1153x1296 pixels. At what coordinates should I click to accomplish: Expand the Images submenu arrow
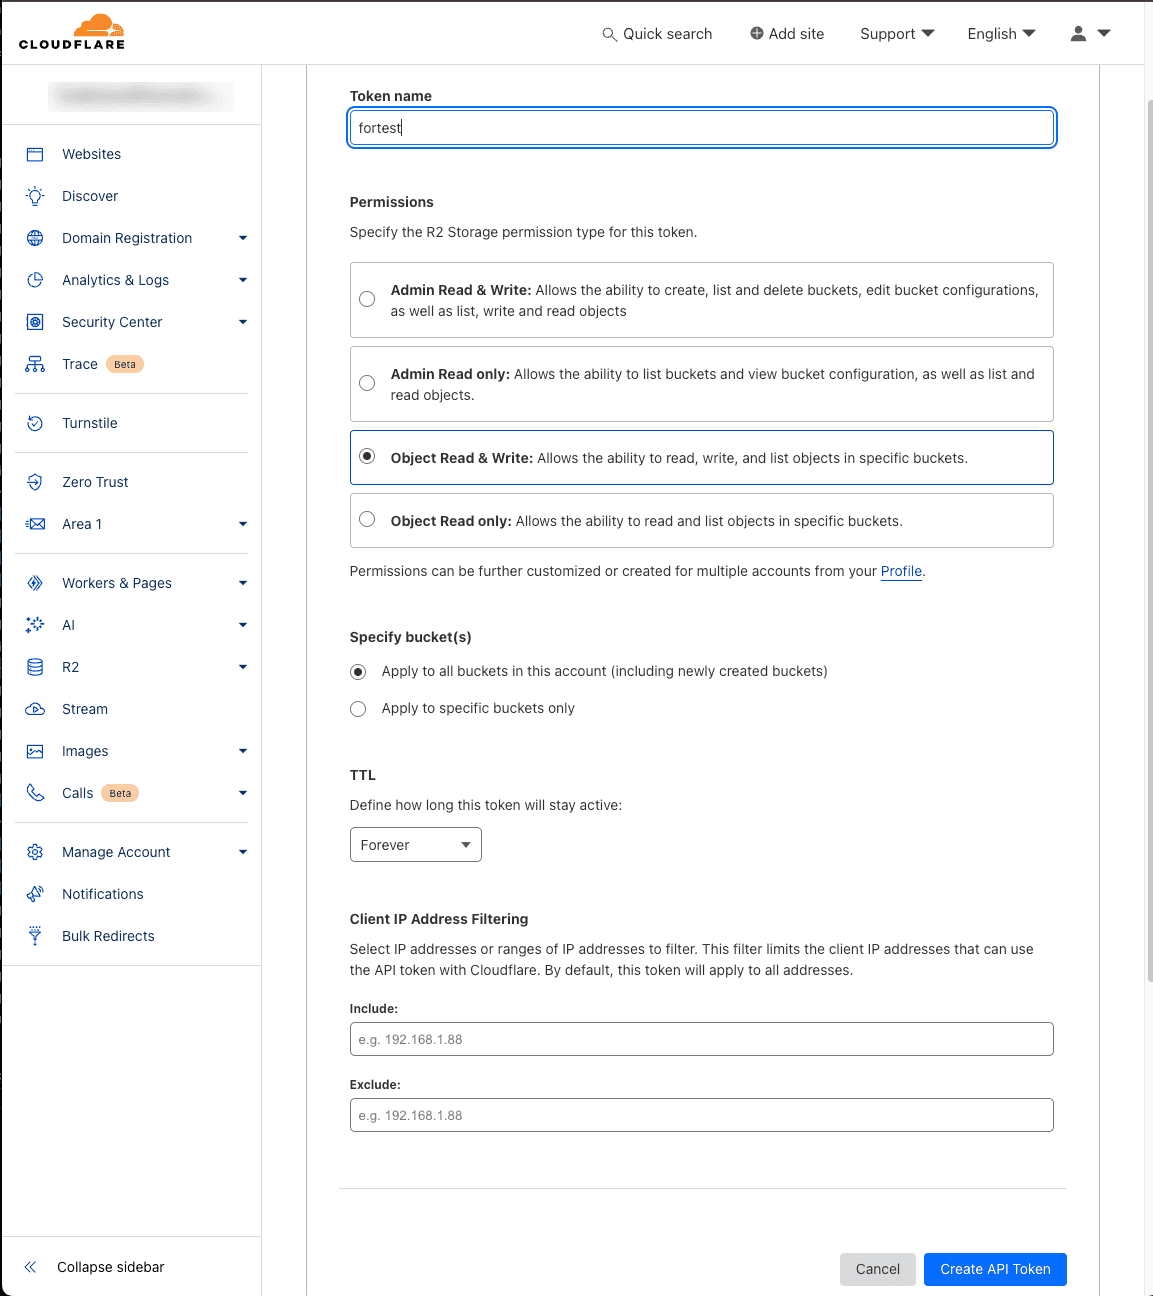coord(243,751)
